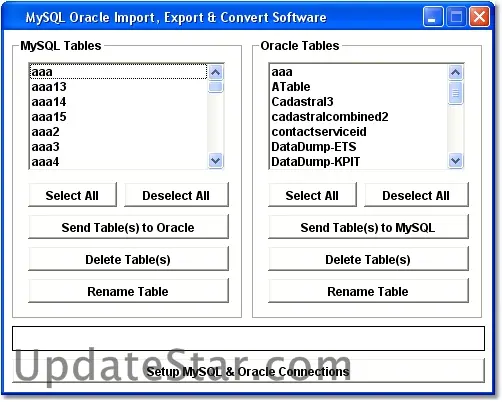Select the aaa row in Oracle Tables

[x=358, y=72]
